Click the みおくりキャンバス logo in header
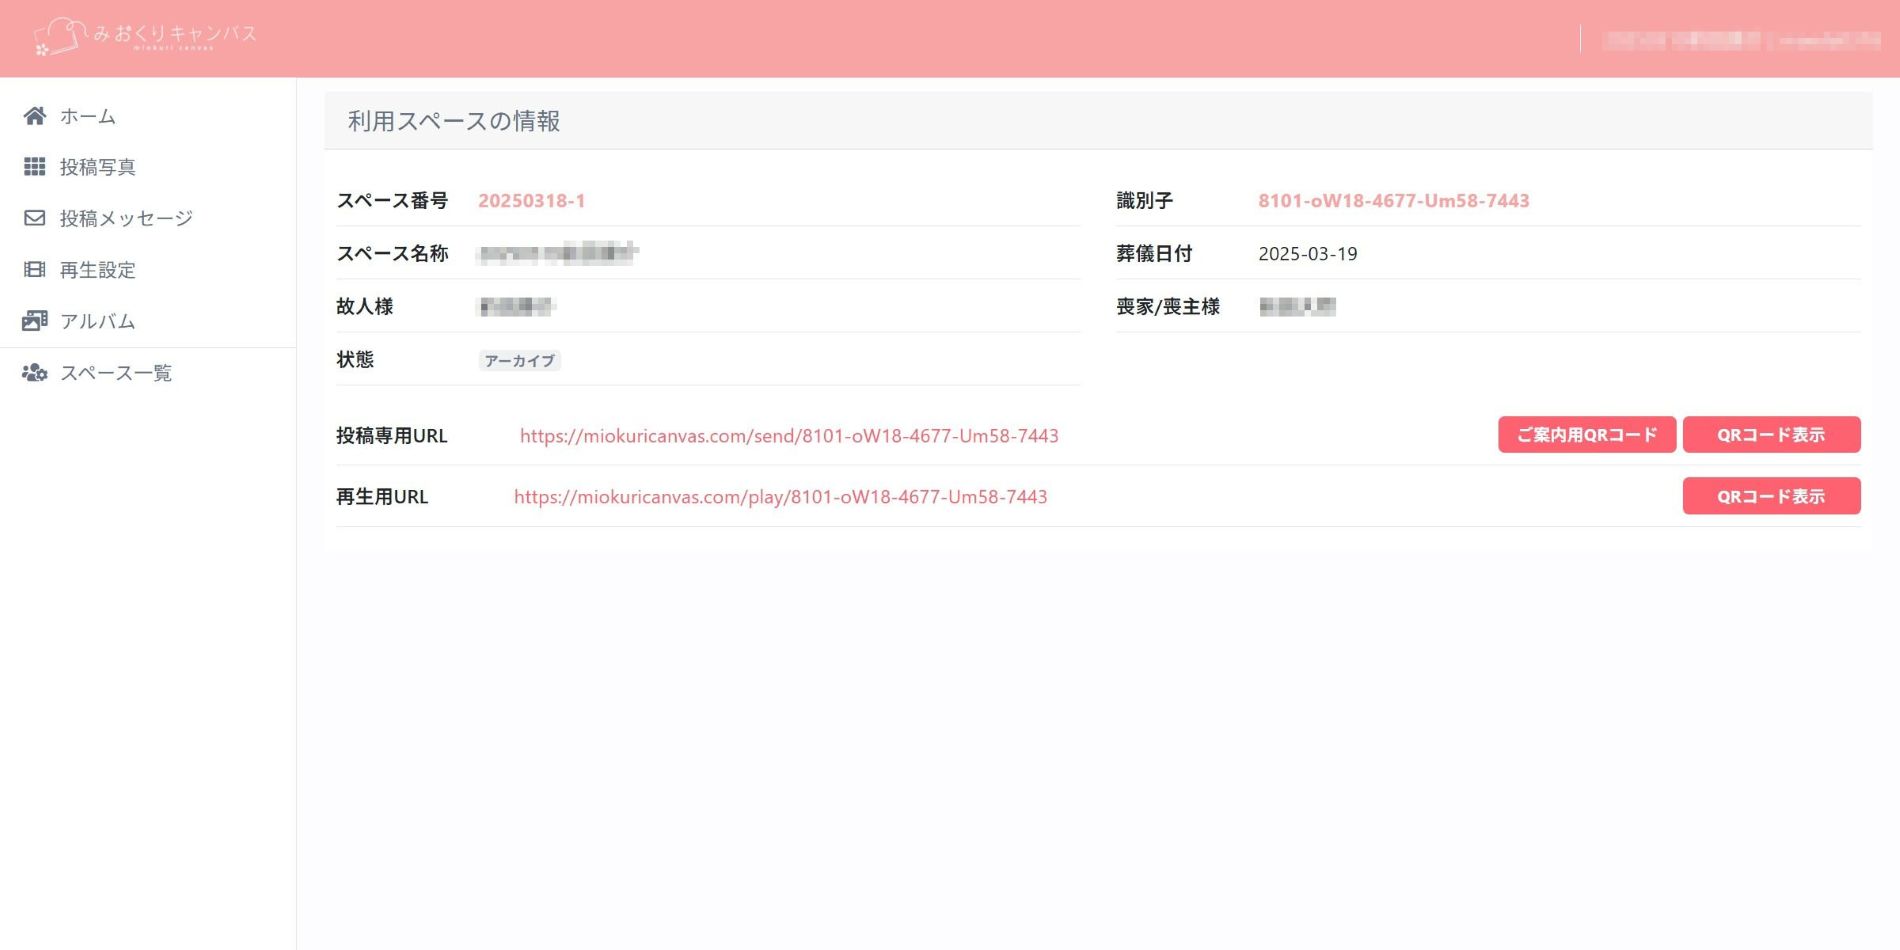 146,36
